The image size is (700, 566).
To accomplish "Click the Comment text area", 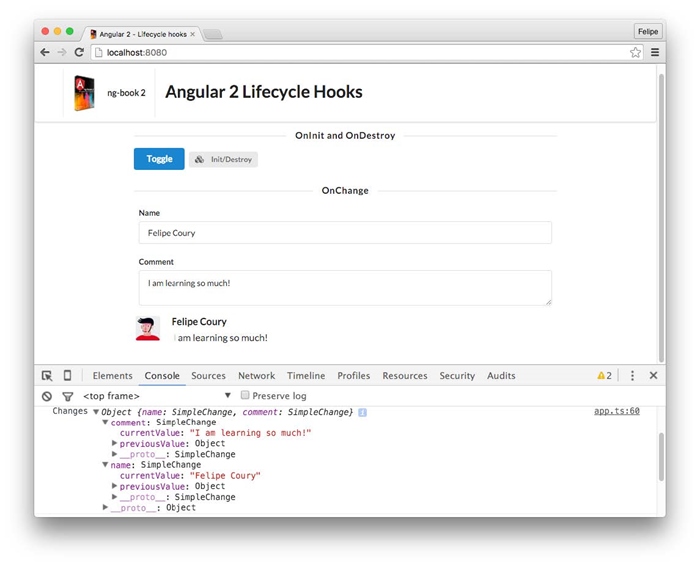I will pos(345,287).
